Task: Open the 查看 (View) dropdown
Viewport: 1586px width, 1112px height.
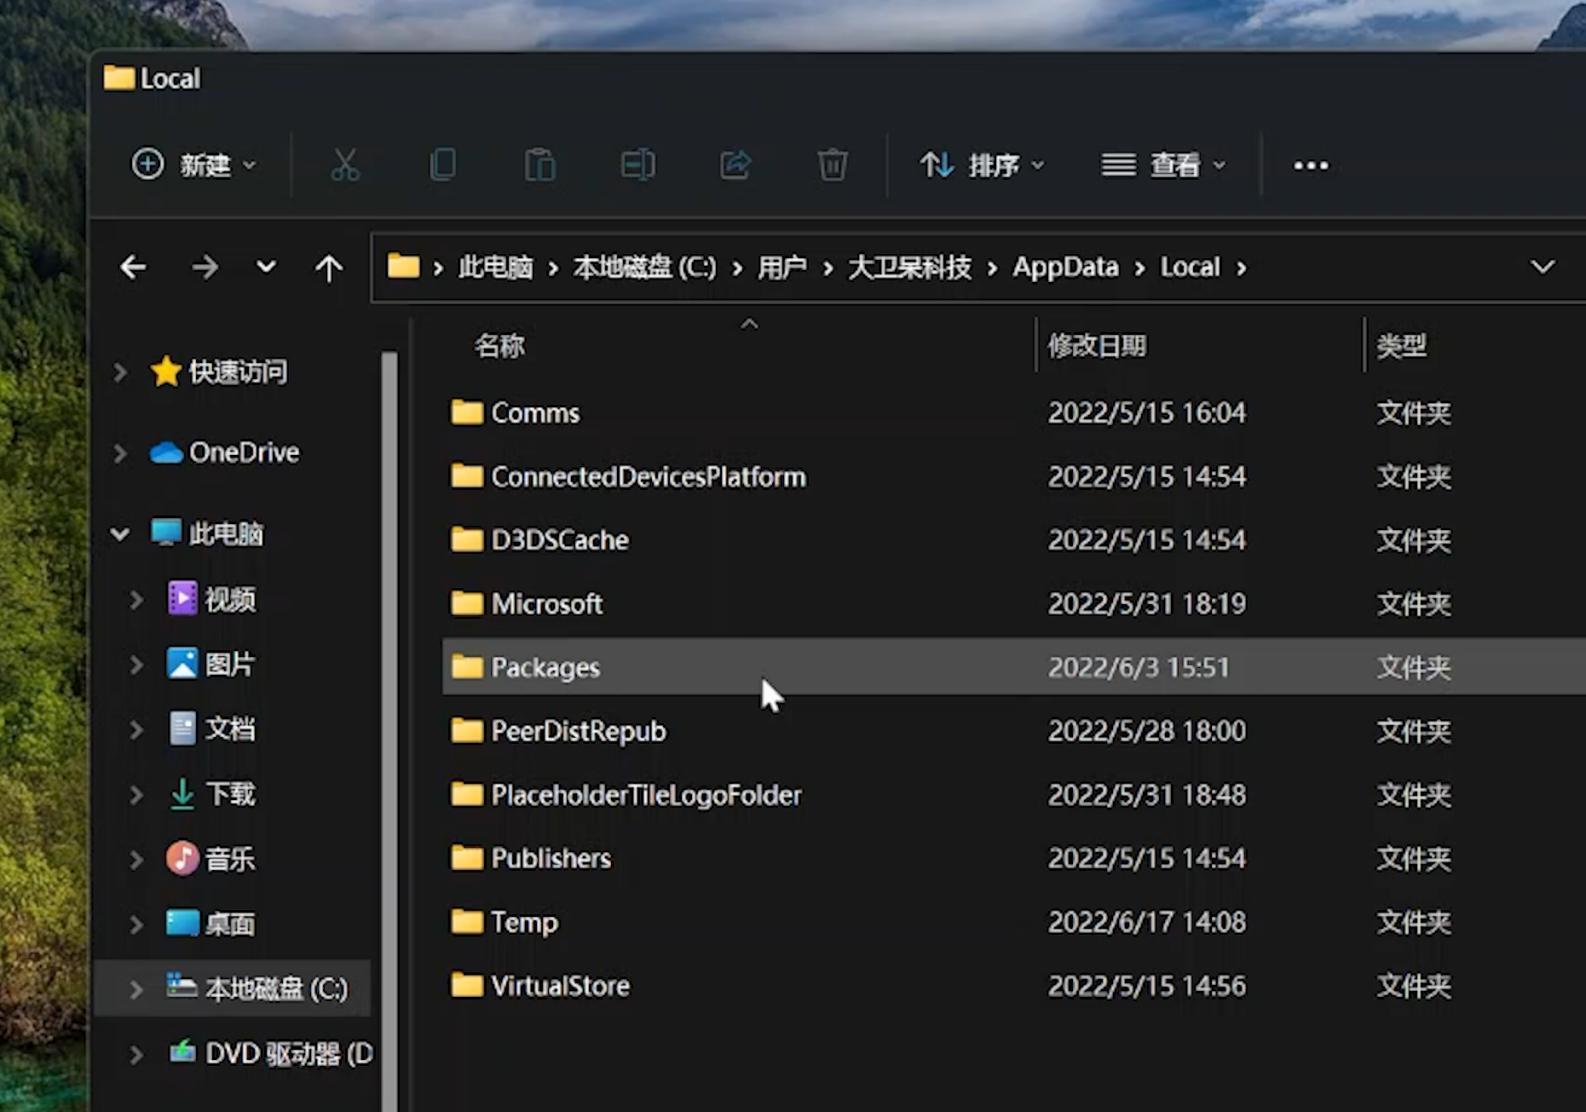Action: click(x=1162, y=165)
